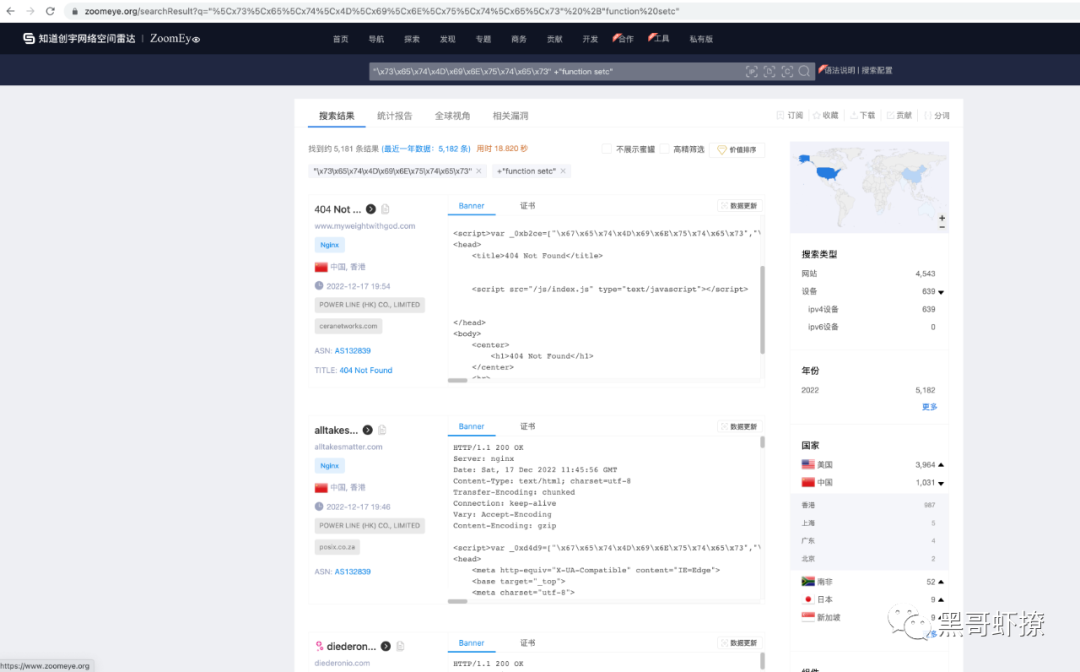Click the IP scan icon in the search bar
The height and width of the screenshot is (672, 1080).
tap(751, 72)
